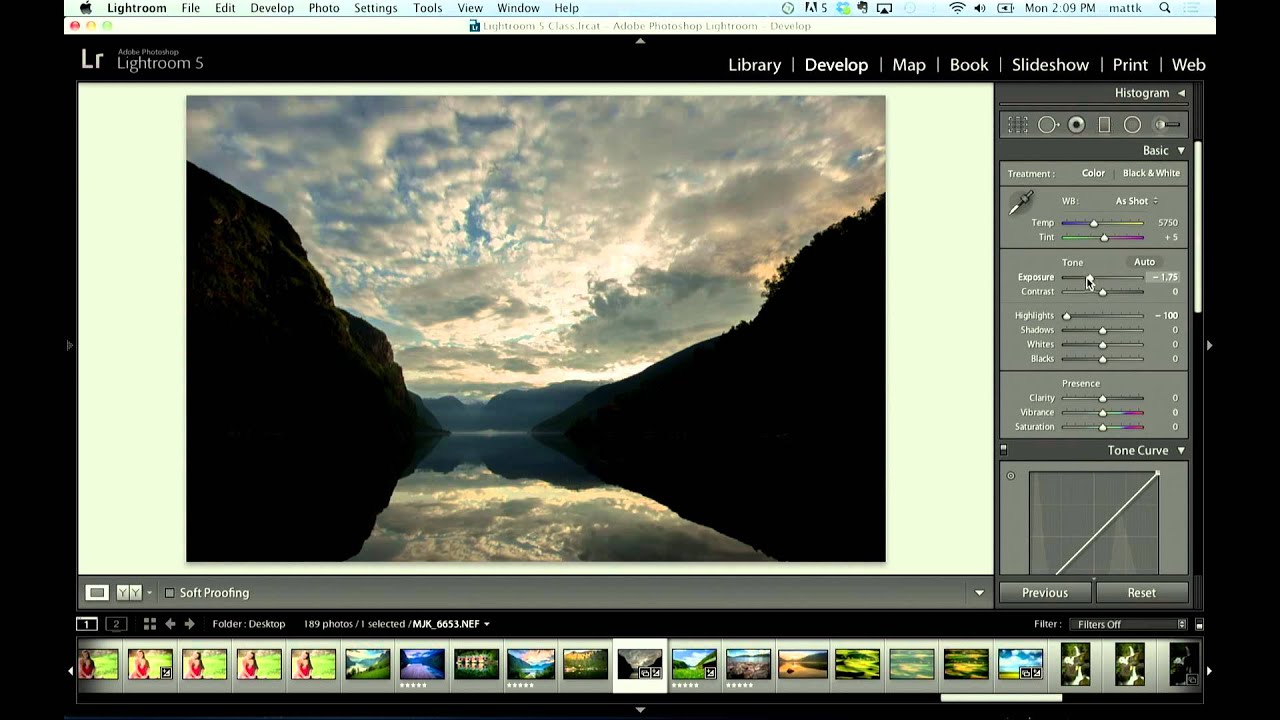Select the three white houses filmstrip thumbnail
The height and width of the screenshot is (720, 1280).
pyautogui.click(x=476, y=665)
